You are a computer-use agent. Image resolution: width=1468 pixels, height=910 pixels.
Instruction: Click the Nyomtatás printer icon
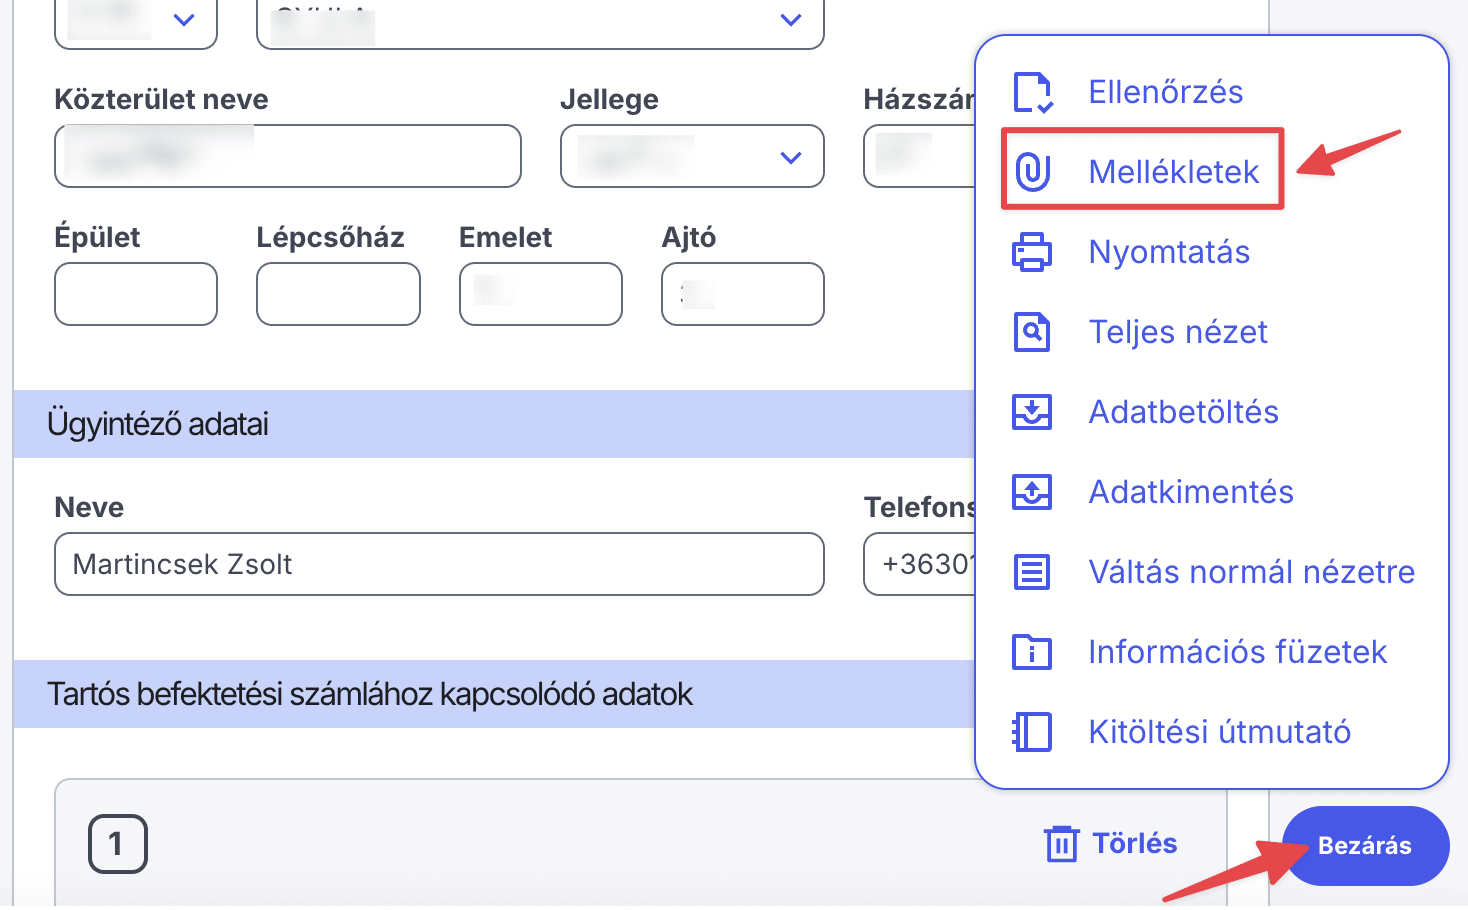point(1032,252)
